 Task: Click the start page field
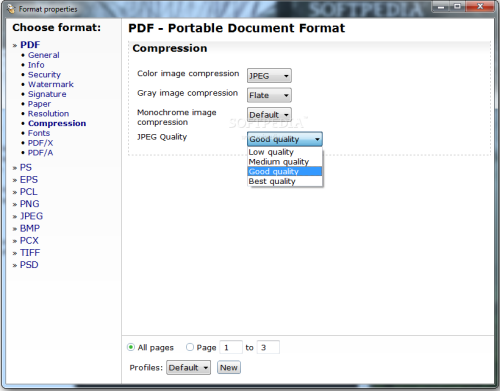(231, 347)
